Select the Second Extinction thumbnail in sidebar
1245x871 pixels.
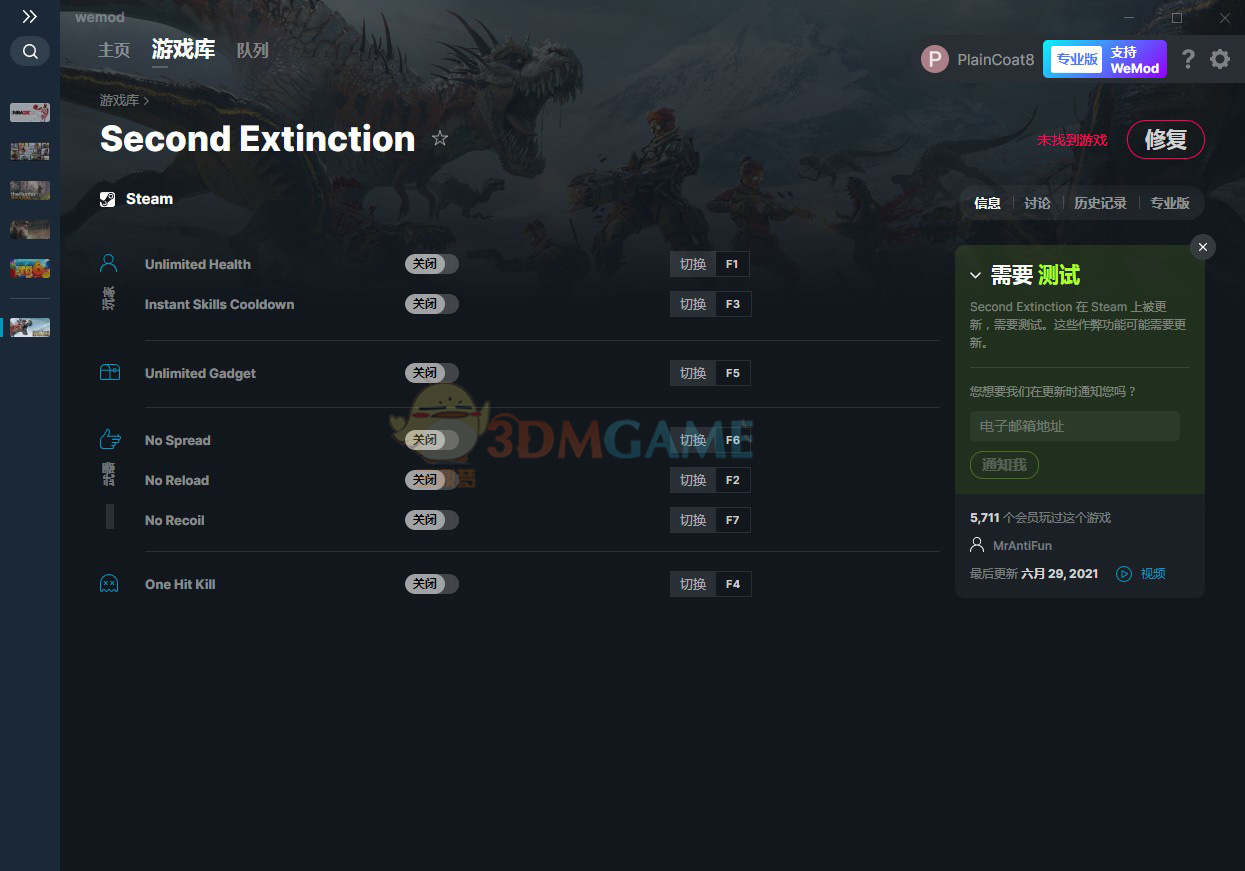click(30, 327)
